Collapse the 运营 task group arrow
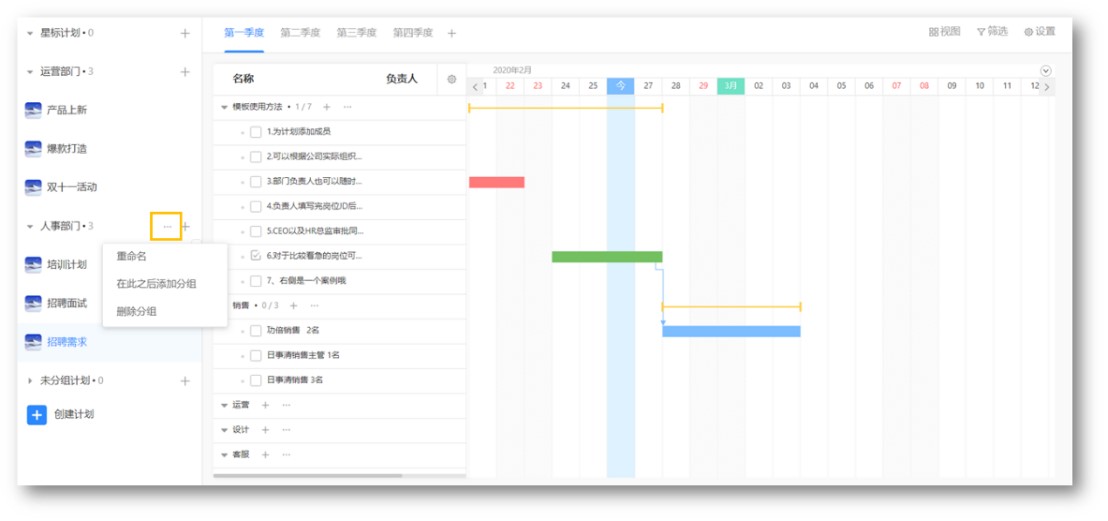 pos(225,405)
